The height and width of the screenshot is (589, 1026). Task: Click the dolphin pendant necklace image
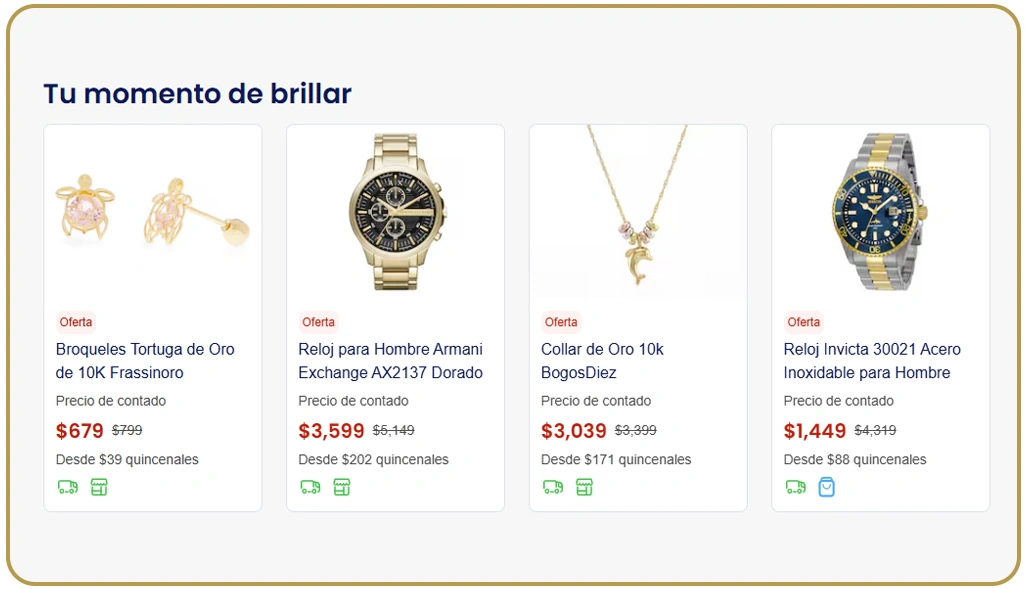[x=638, y=212]
